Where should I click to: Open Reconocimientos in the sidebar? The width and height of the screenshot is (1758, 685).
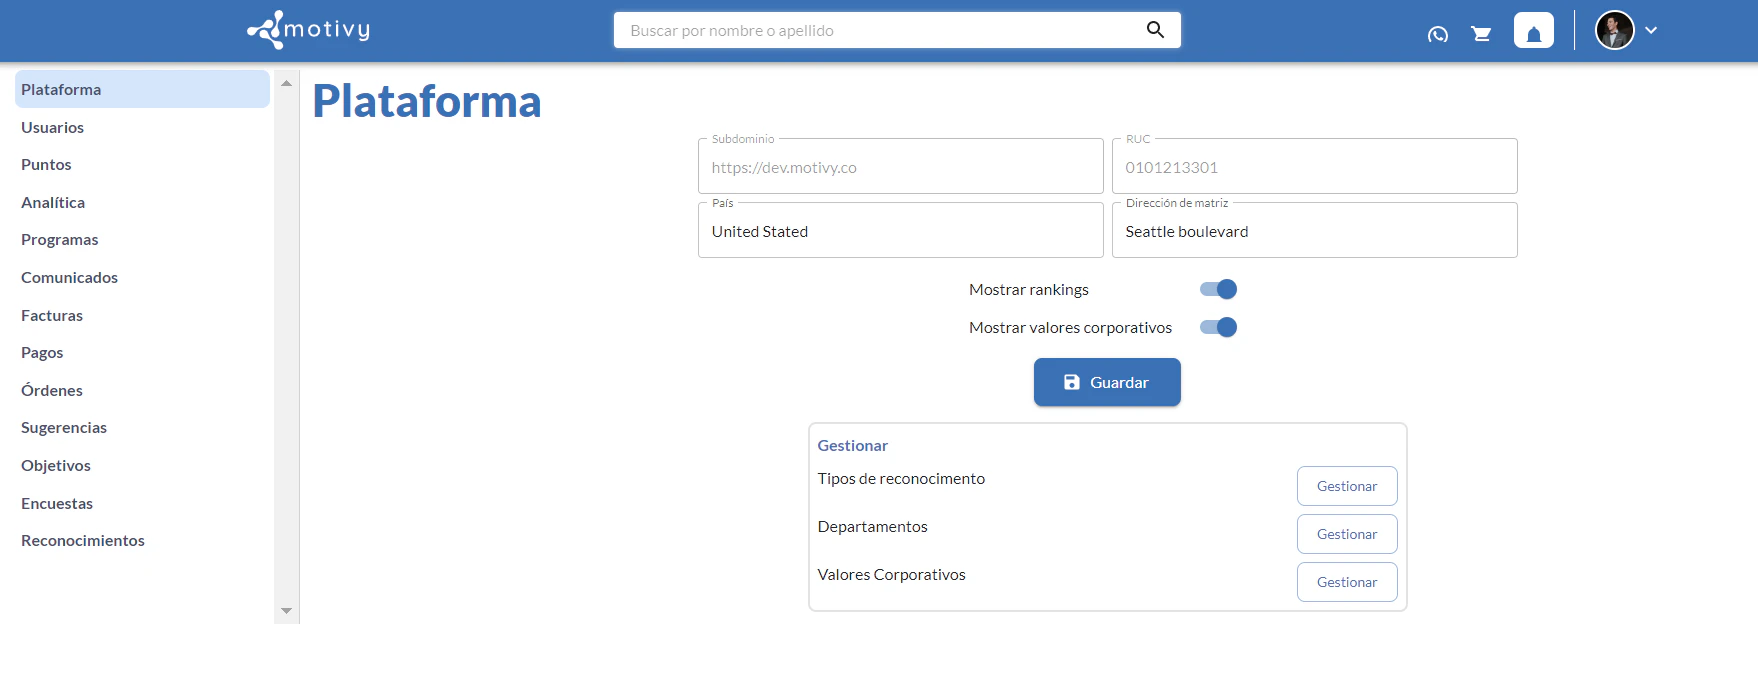tap(142, 540)
